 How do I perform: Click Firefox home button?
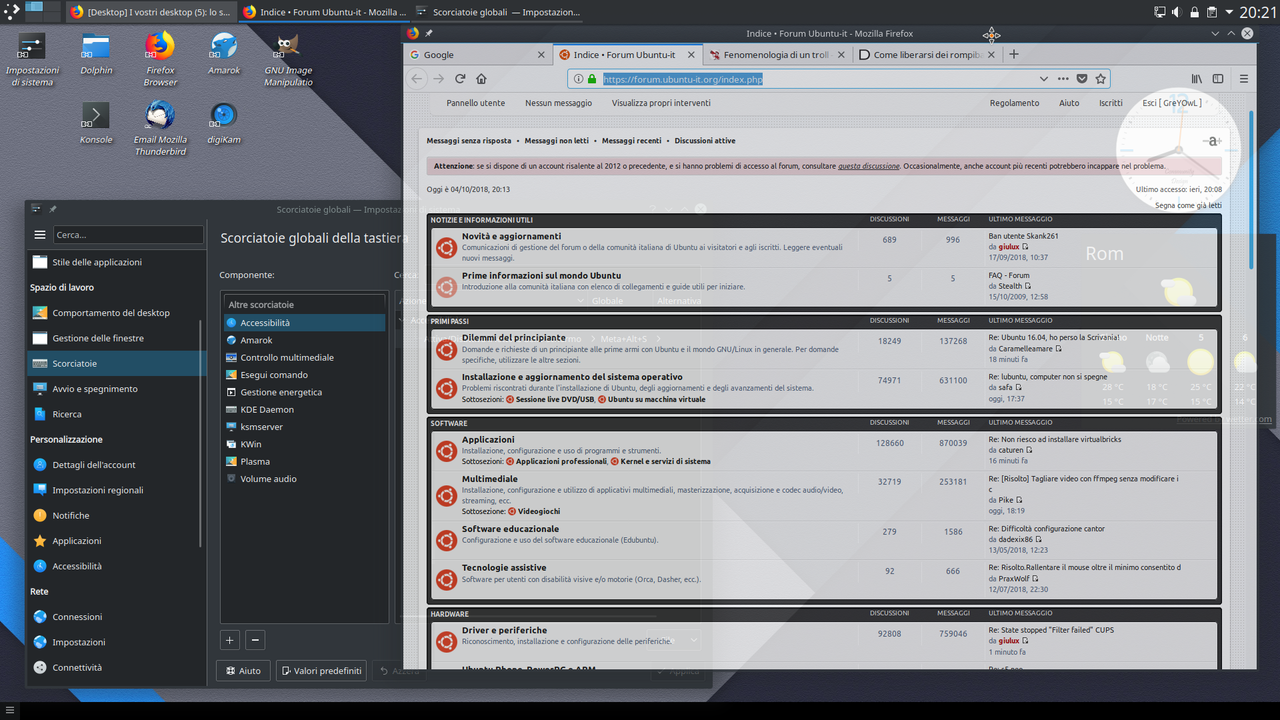(481, 78)
